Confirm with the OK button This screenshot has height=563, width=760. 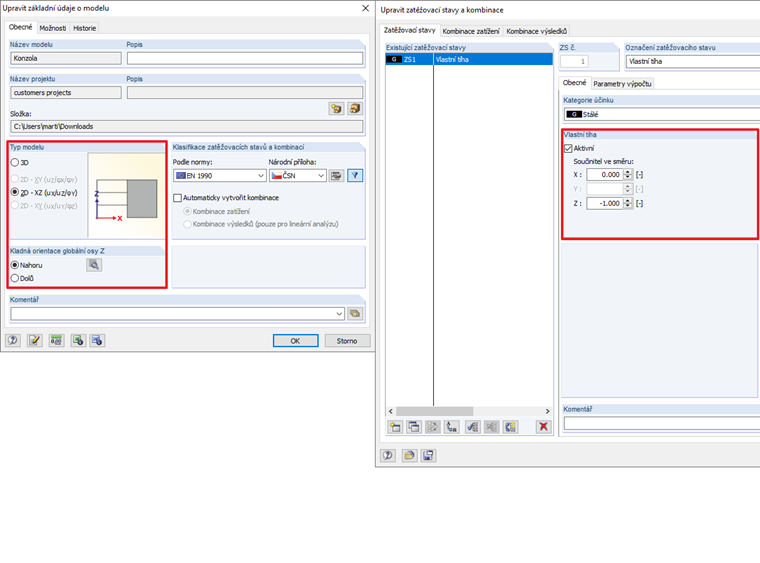pyautogui.click(x=295, y=341)
